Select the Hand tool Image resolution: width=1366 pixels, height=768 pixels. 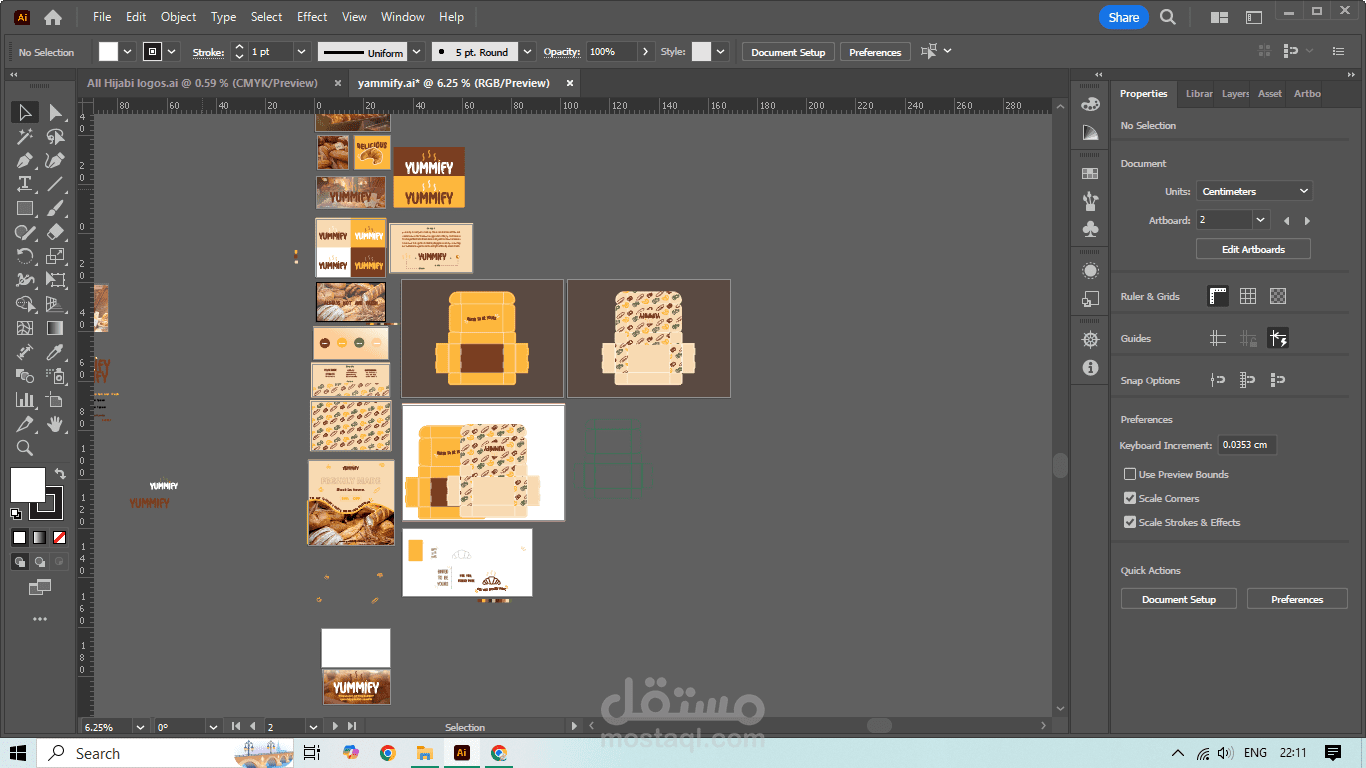(x=56, y=424)
